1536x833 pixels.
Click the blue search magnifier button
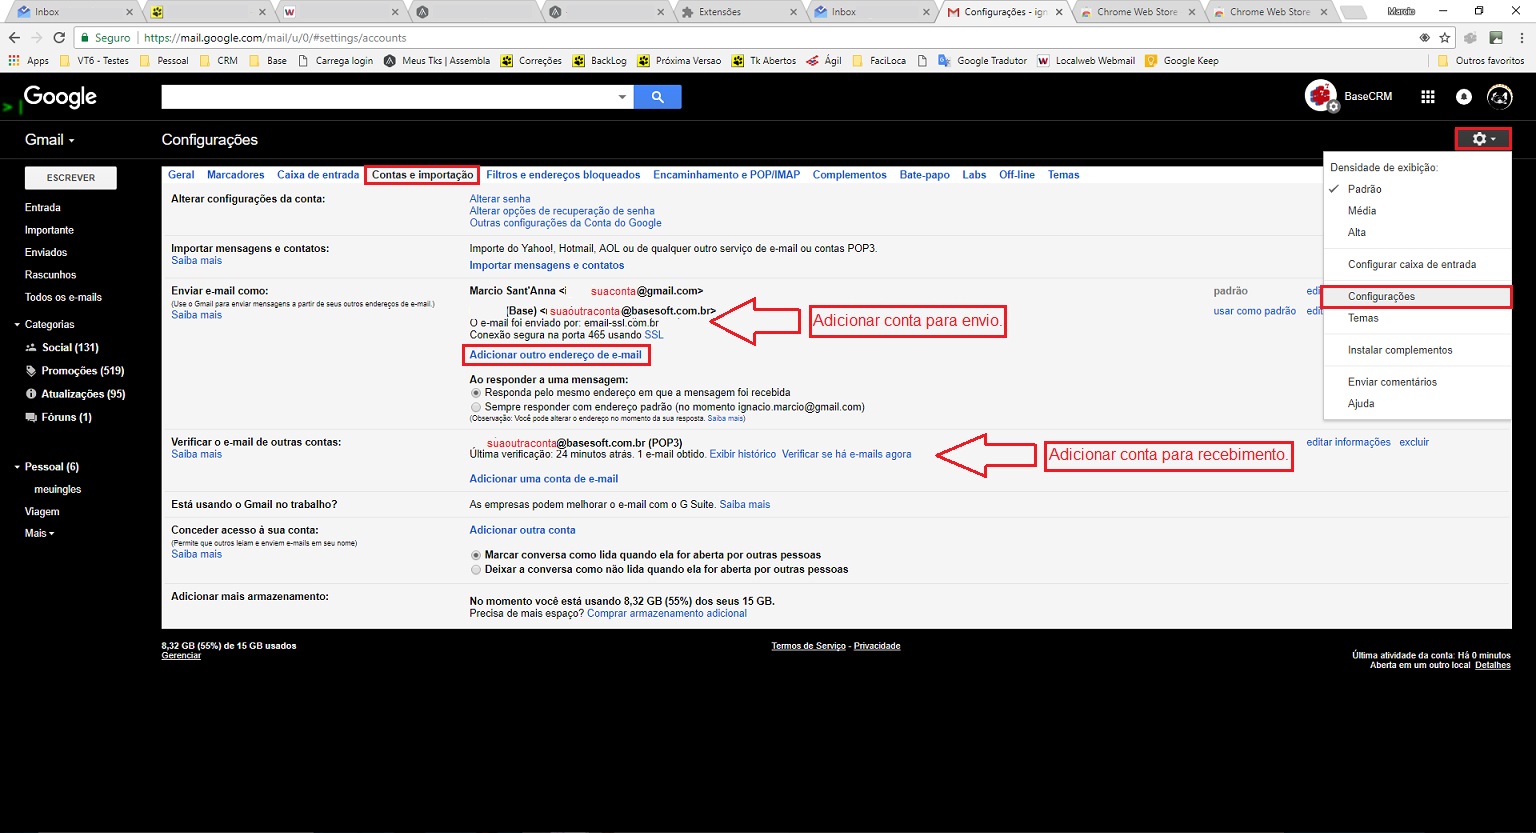(657, 97)
